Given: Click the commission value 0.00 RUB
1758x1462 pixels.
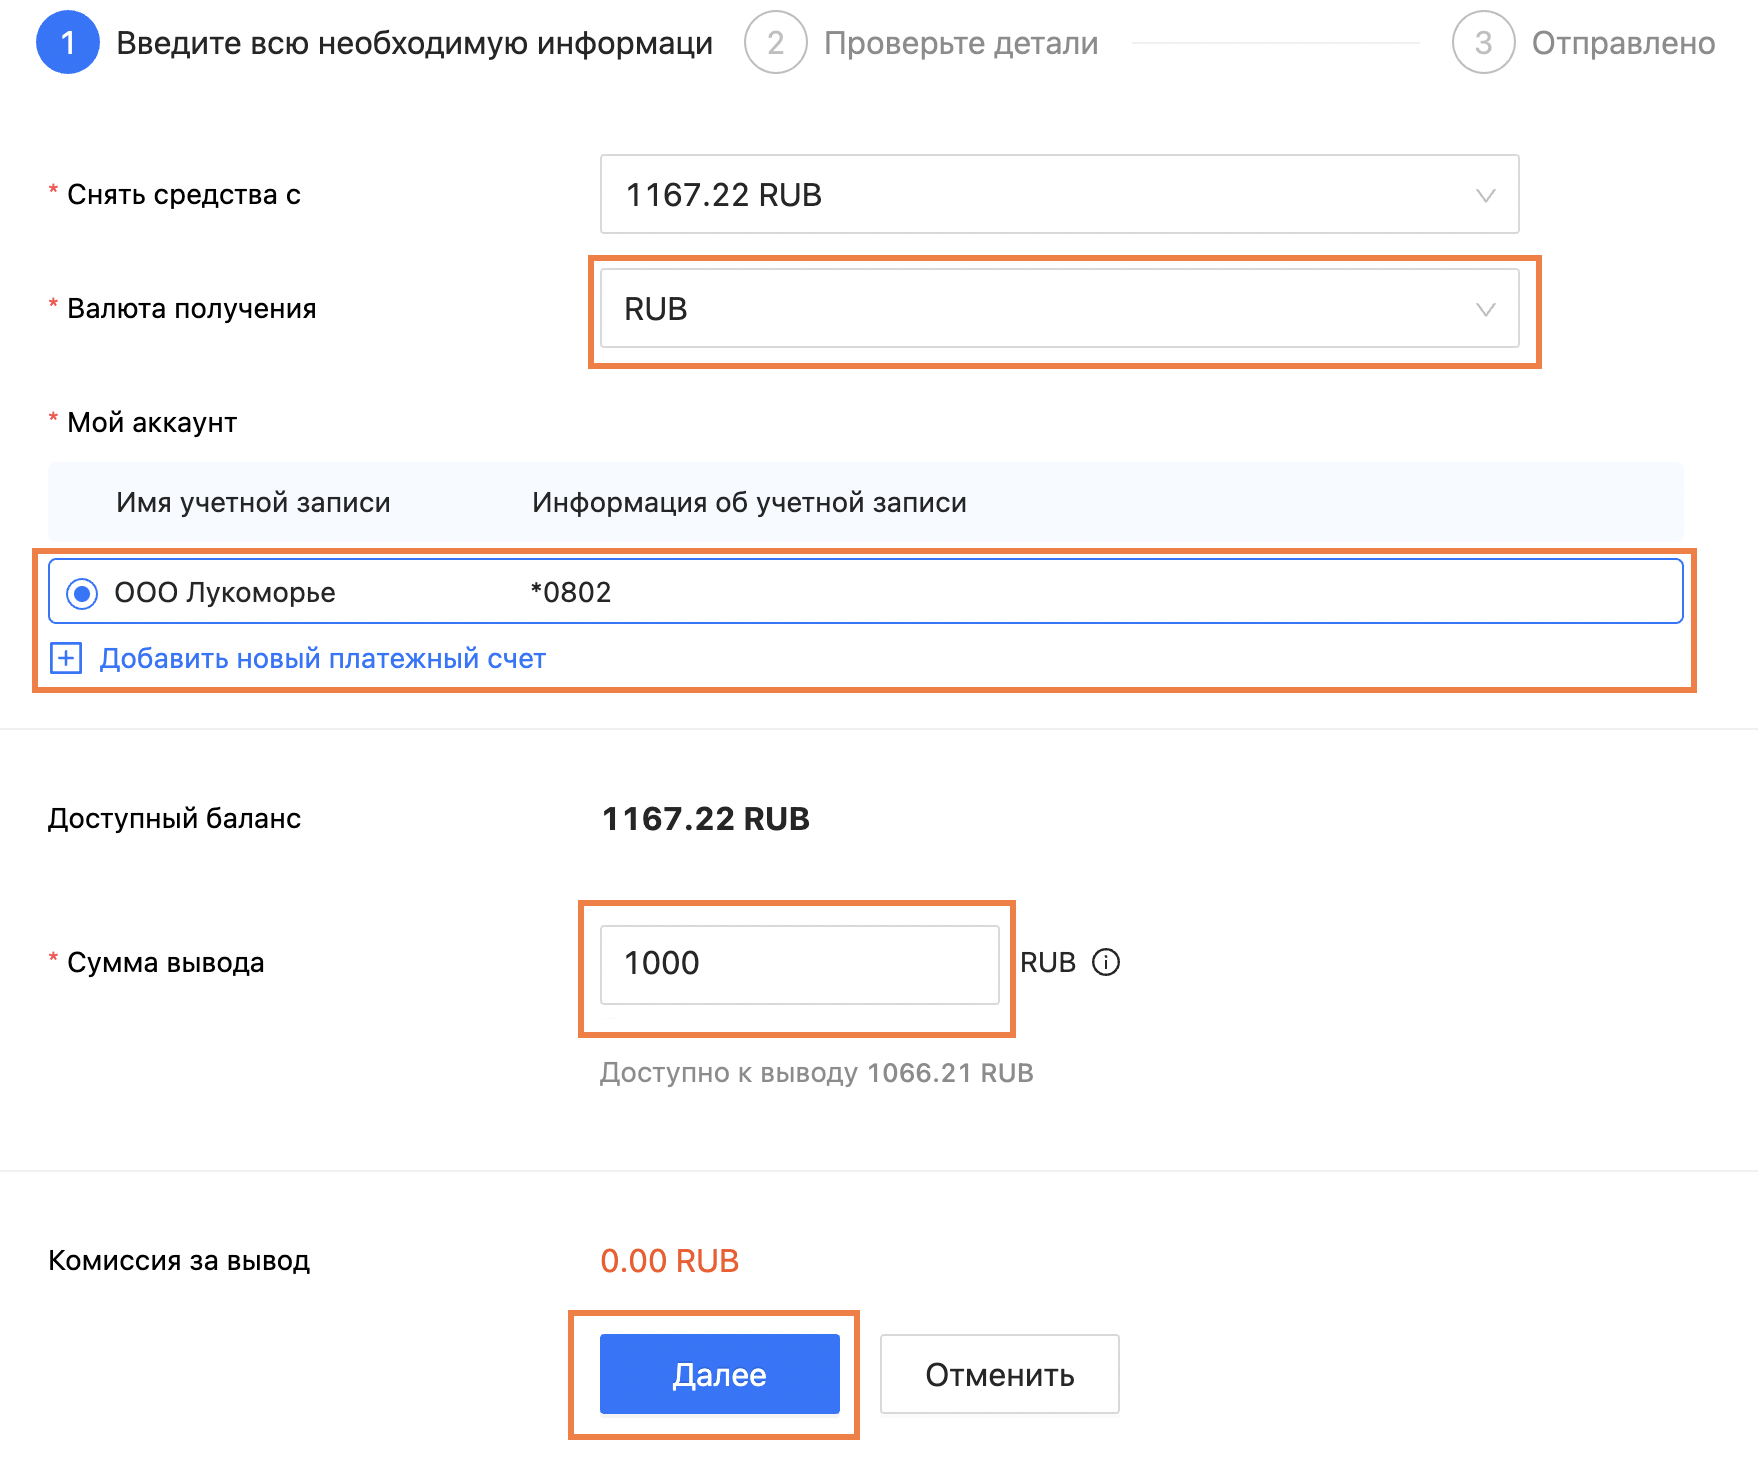Looking at the screenshot, I should pyautogui.click(x=669, y=1261).
